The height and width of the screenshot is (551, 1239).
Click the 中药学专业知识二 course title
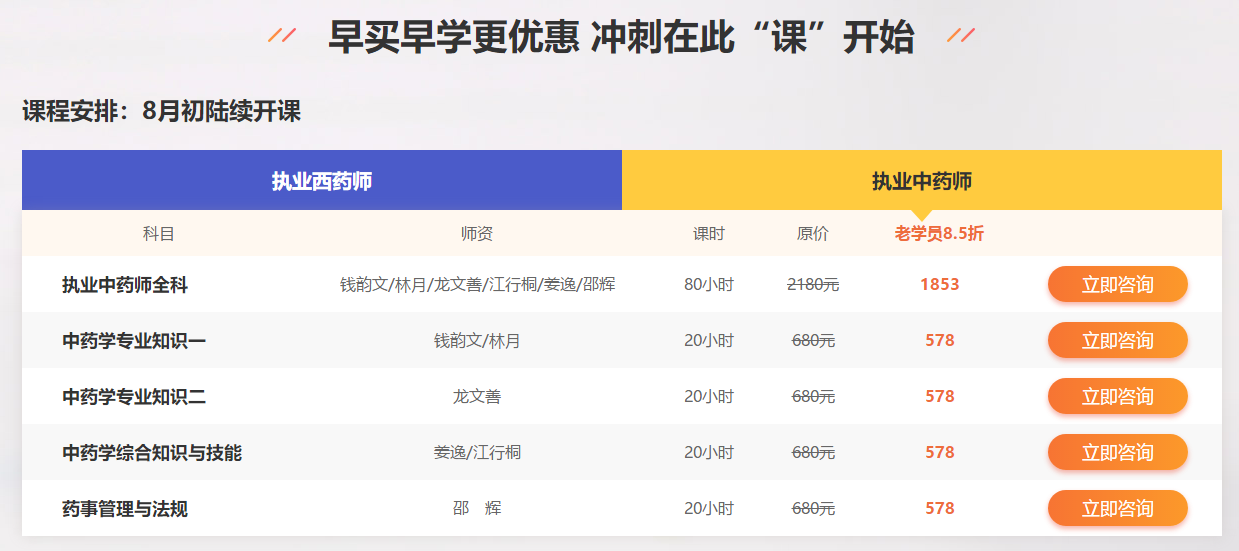pyautogui.click(x=134, y=397)
